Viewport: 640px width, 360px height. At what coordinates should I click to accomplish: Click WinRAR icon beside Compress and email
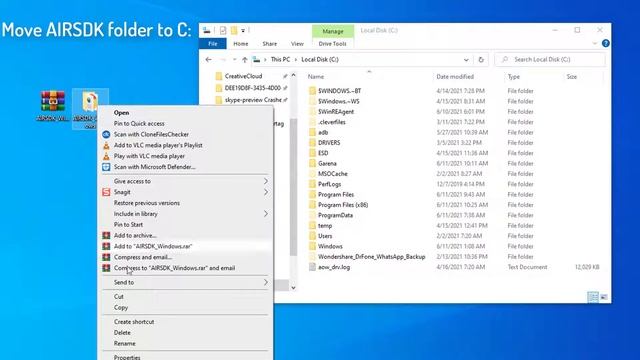coord(106,257)
